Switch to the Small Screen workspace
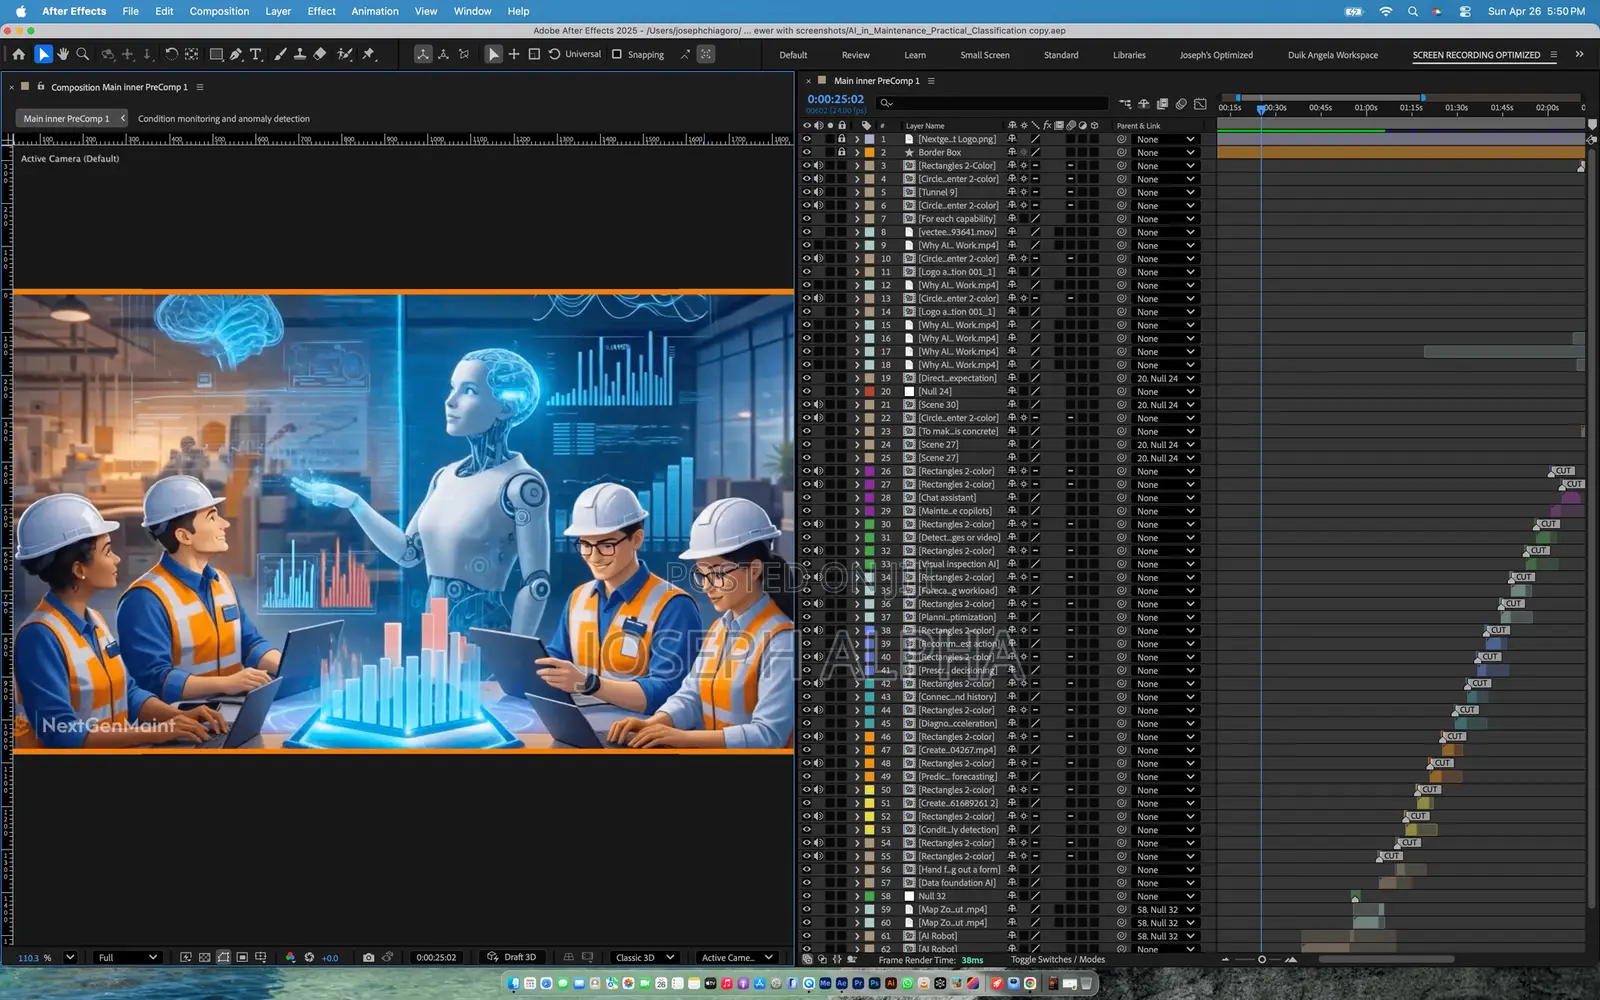 coord(985,55)
